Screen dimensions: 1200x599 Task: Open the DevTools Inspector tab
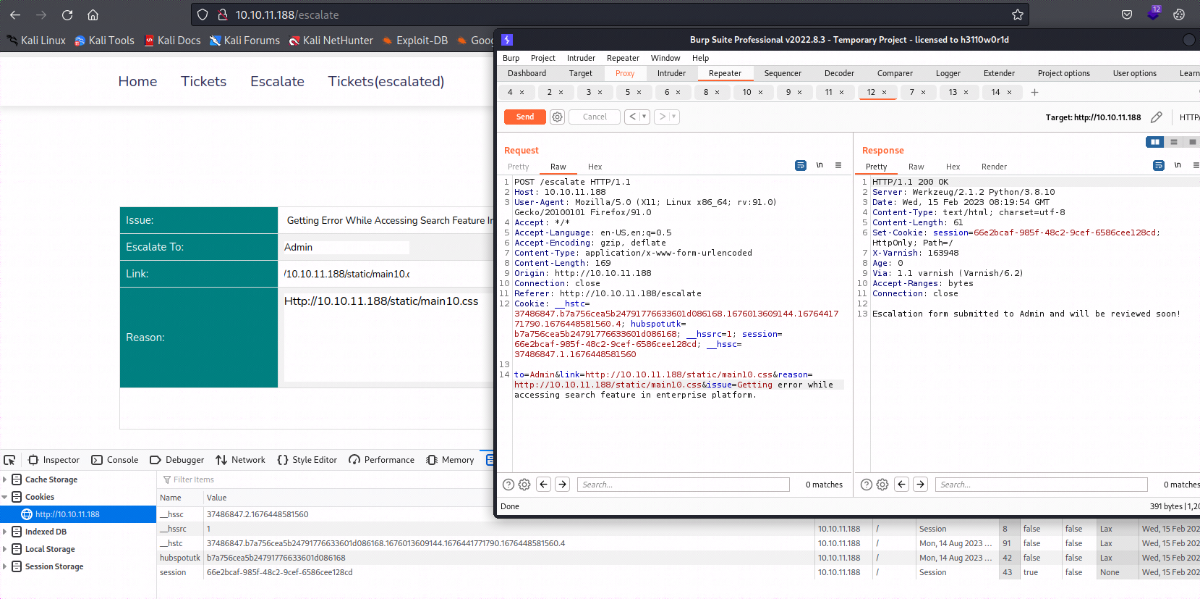click(x=54, y=460)
